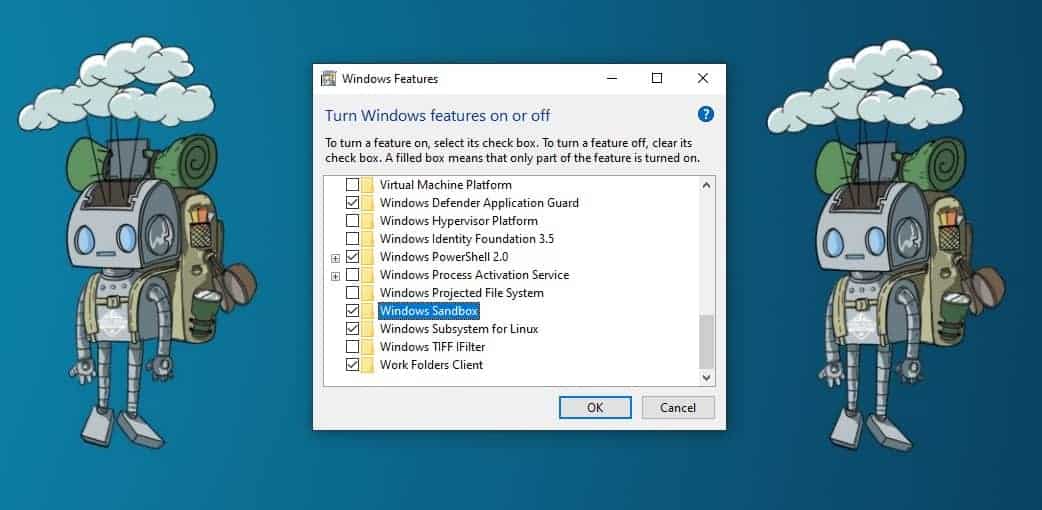1042x510 pixels.
Task: Tick Windows Identity Foundation 3.5 checkbox
Action: click(352, 239)
